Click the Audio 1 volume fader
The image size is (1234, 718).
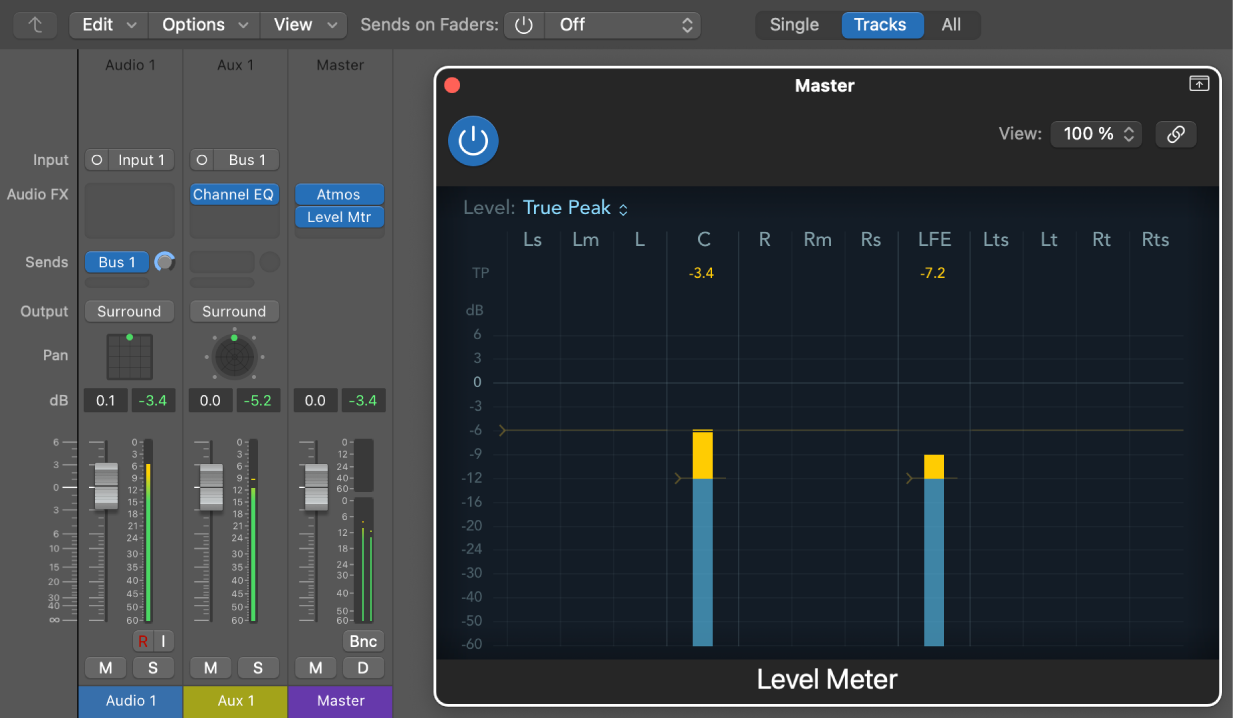click(x=106, y=488)
